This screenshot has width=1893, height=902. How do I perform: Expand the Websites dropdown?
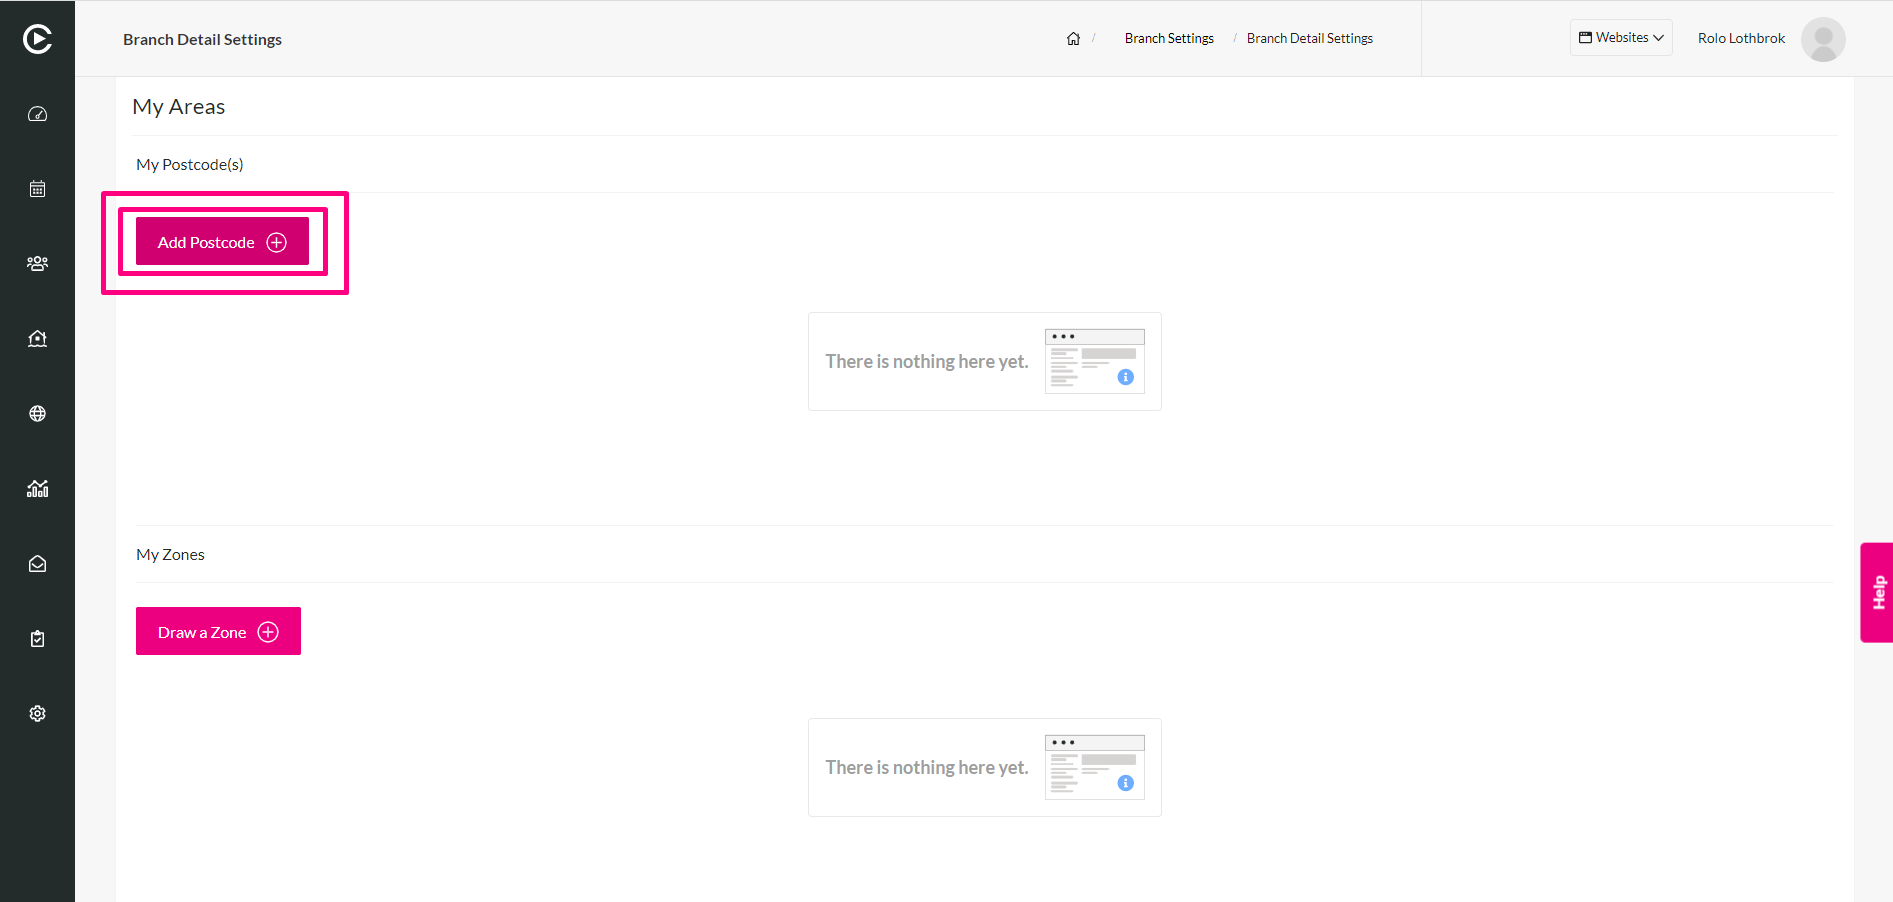[x=1621, y=38]
